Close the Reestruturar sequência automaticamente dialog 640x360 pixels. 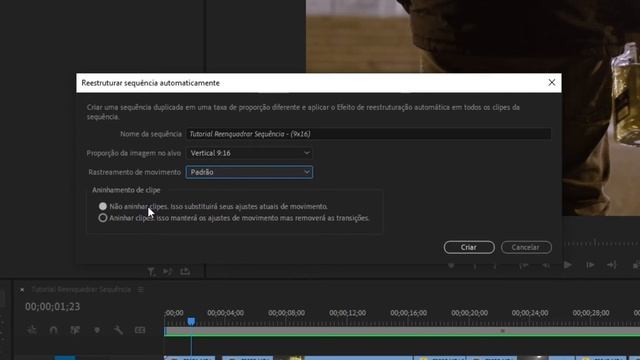point(551,83)
